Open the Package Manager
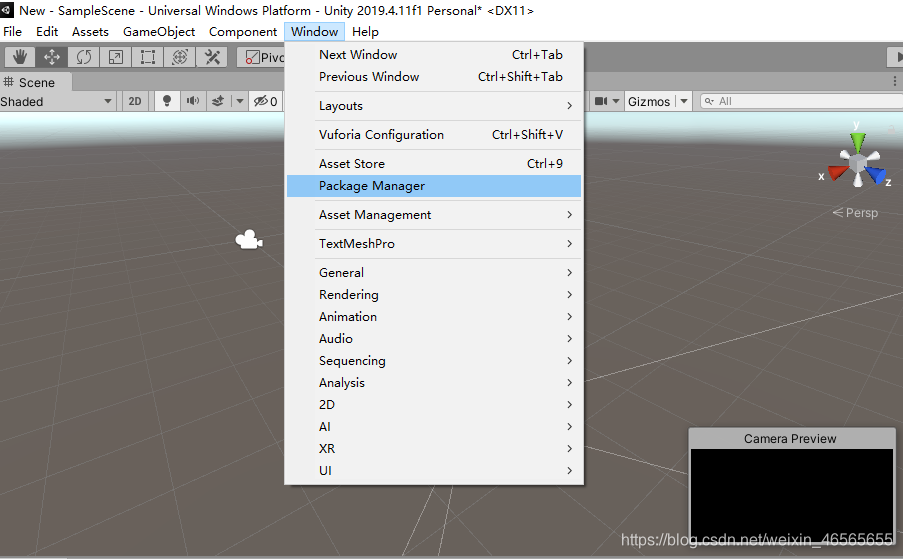The height and width of the screenshot is (559, 903). click(x=434, y=186)
